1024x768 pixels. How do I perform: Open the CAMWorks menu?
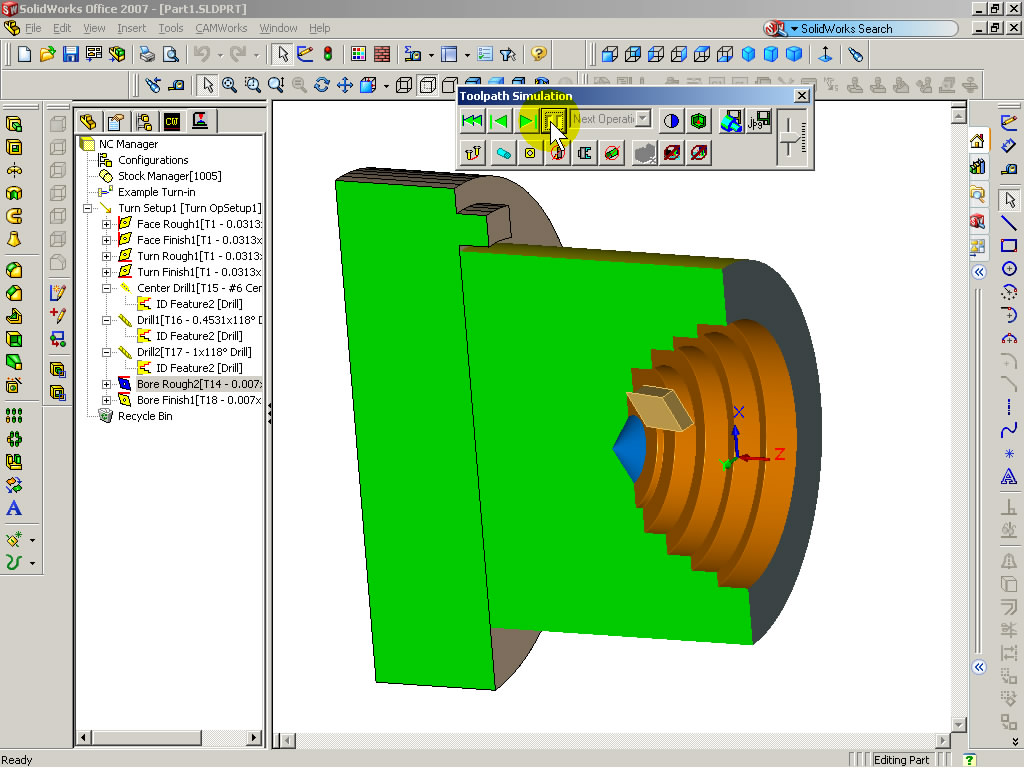[221, 28]
